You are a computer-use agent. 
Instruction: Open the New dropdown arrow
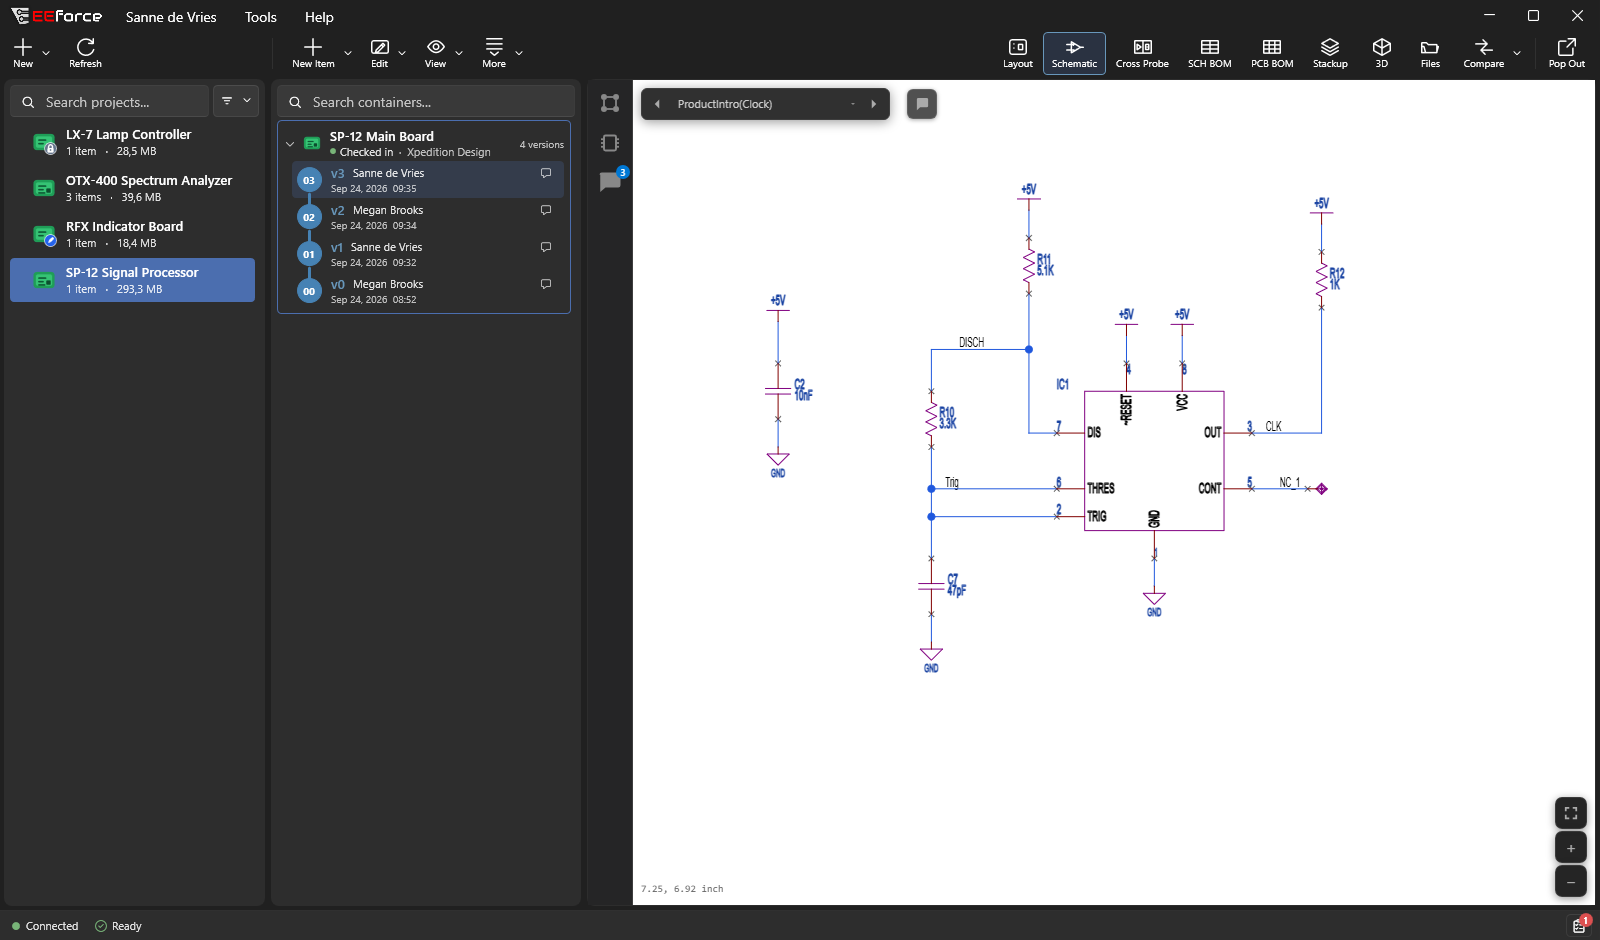(46, 53)
